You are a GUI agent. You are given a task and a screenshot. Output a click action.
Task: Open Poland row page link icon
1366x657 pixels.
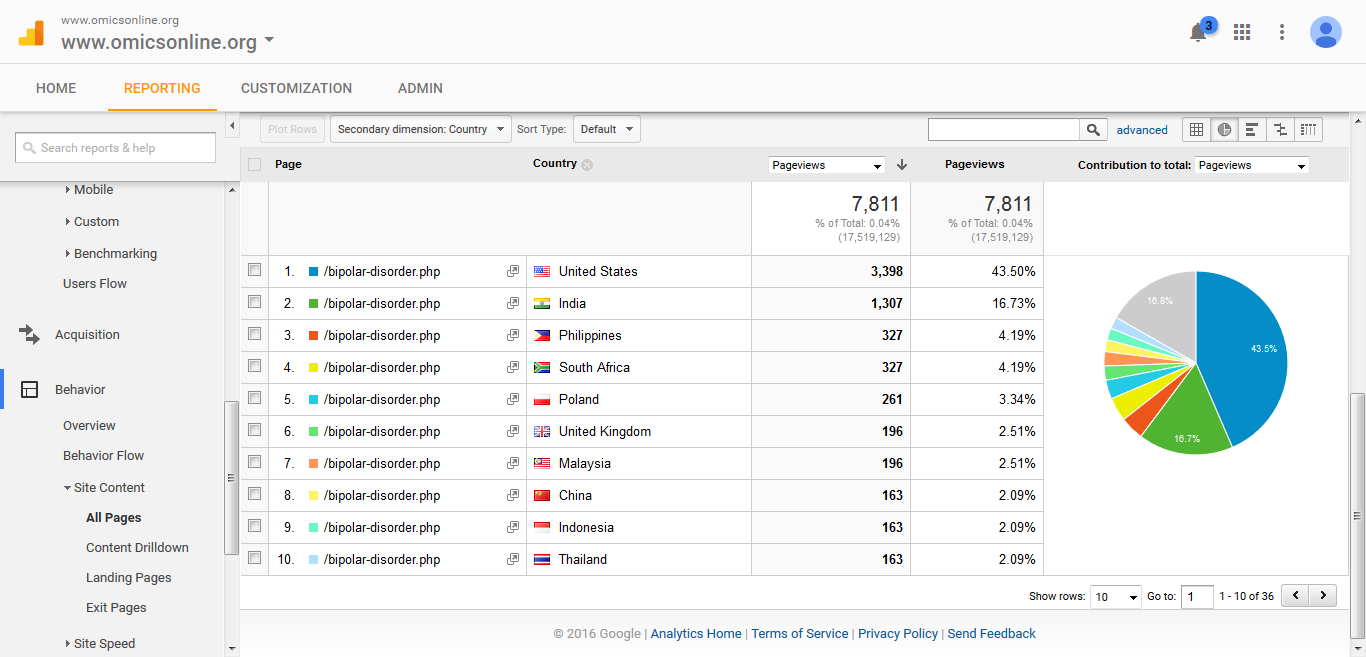pos(513,400)
